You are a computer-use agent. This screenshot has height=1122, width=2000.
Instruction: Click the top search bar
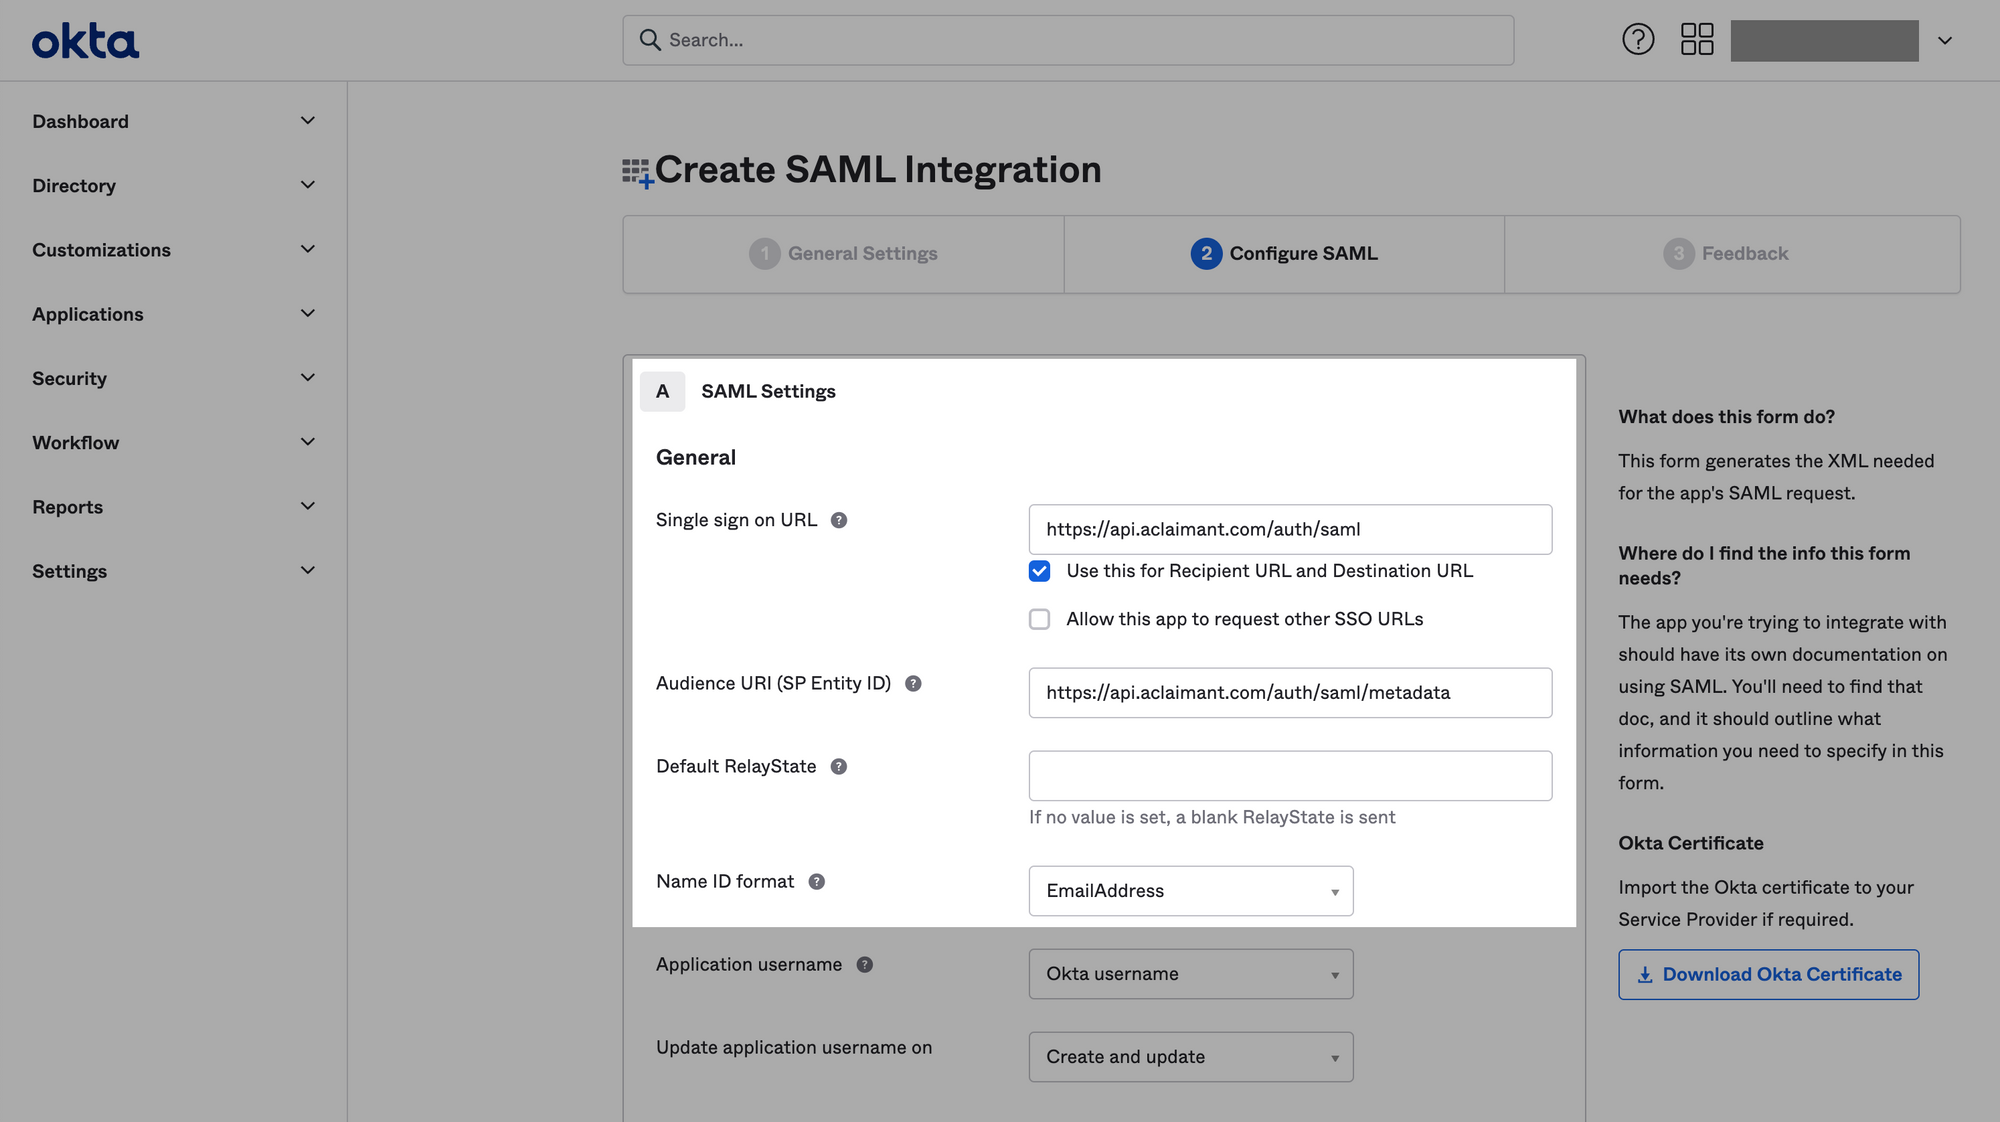[1068, 40]
